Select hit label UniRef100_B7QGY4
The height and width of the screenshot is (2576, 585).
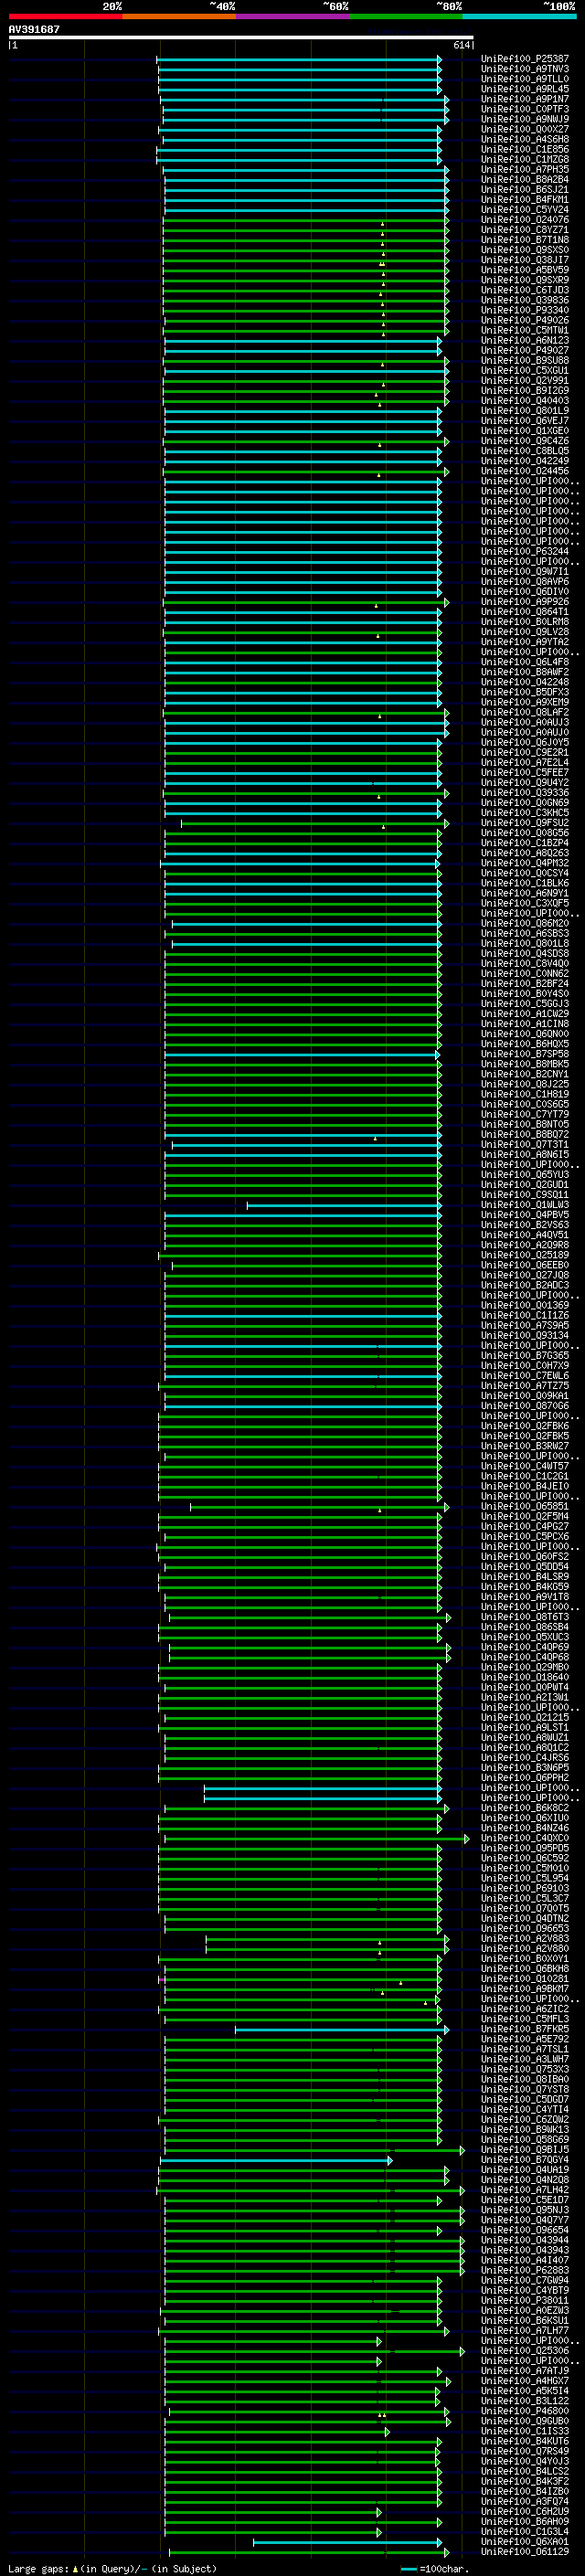pyautogui.click(x=525, y=2159)
